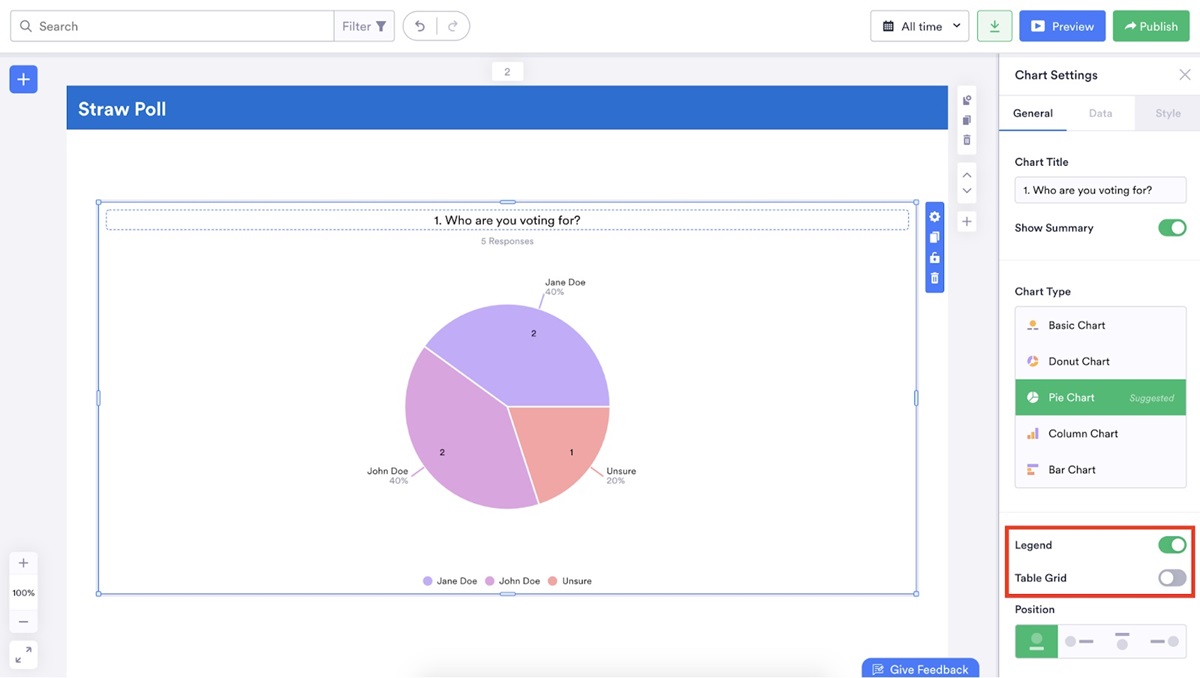The width and height of the screenshot is (1200, 678).
Task: Select the green legend position swatch
Action: coord(1035,640)
